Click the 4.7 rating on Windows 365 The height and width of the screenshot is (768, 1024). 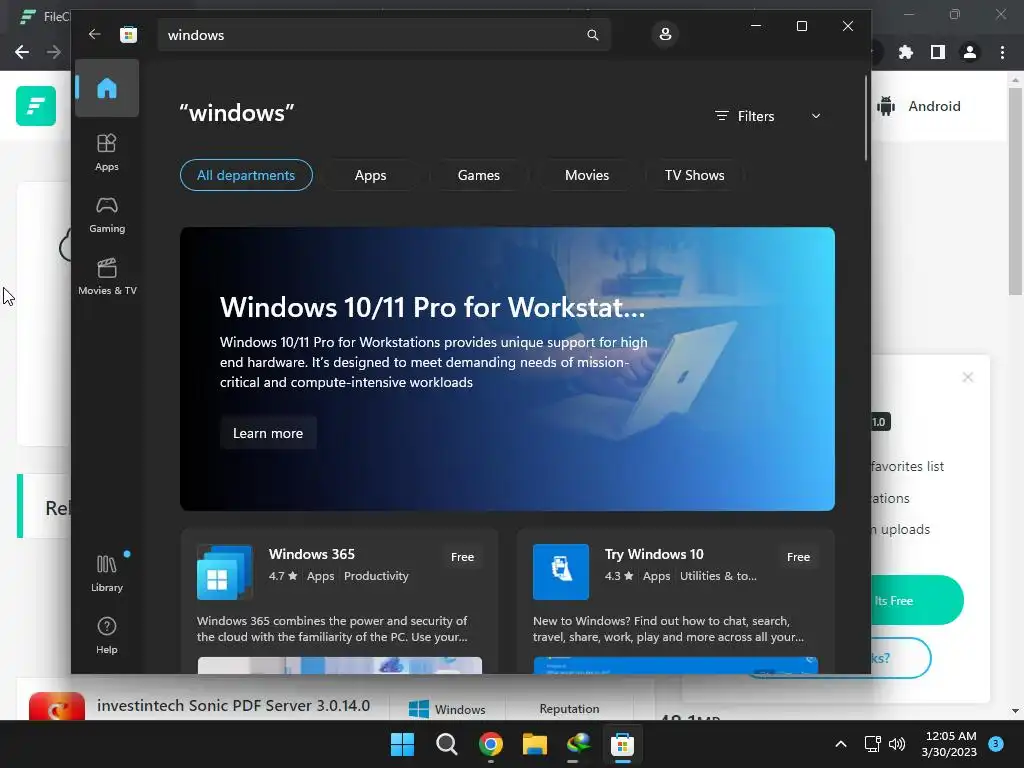[283, 576]
